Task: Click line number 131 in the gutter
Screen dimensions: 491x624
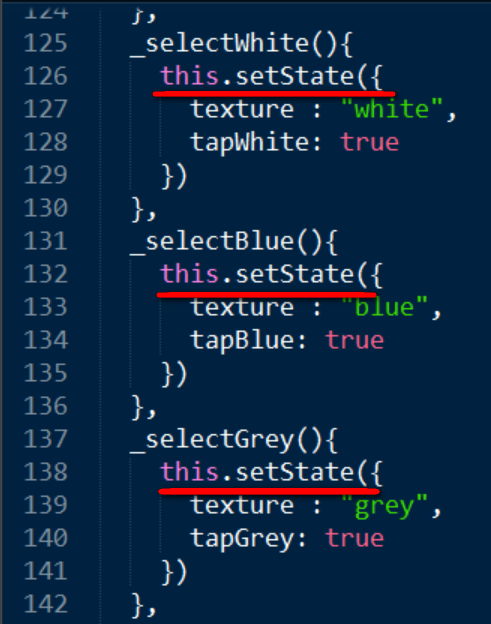Action: click(x=46, y=241)
